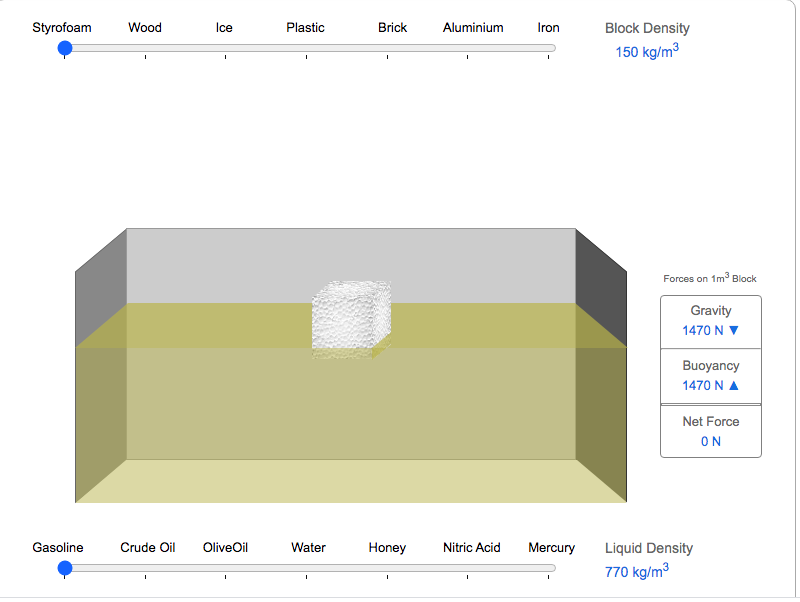
Task: Select Mercury on the liquid scale
Action: [x=551, y=548]
